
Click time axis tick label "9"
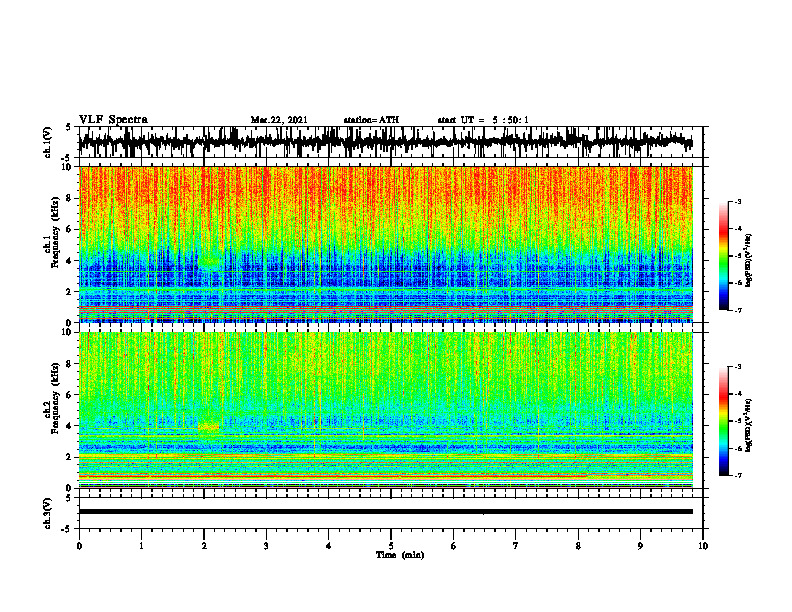pyautogui.click(x=640, y=546)
